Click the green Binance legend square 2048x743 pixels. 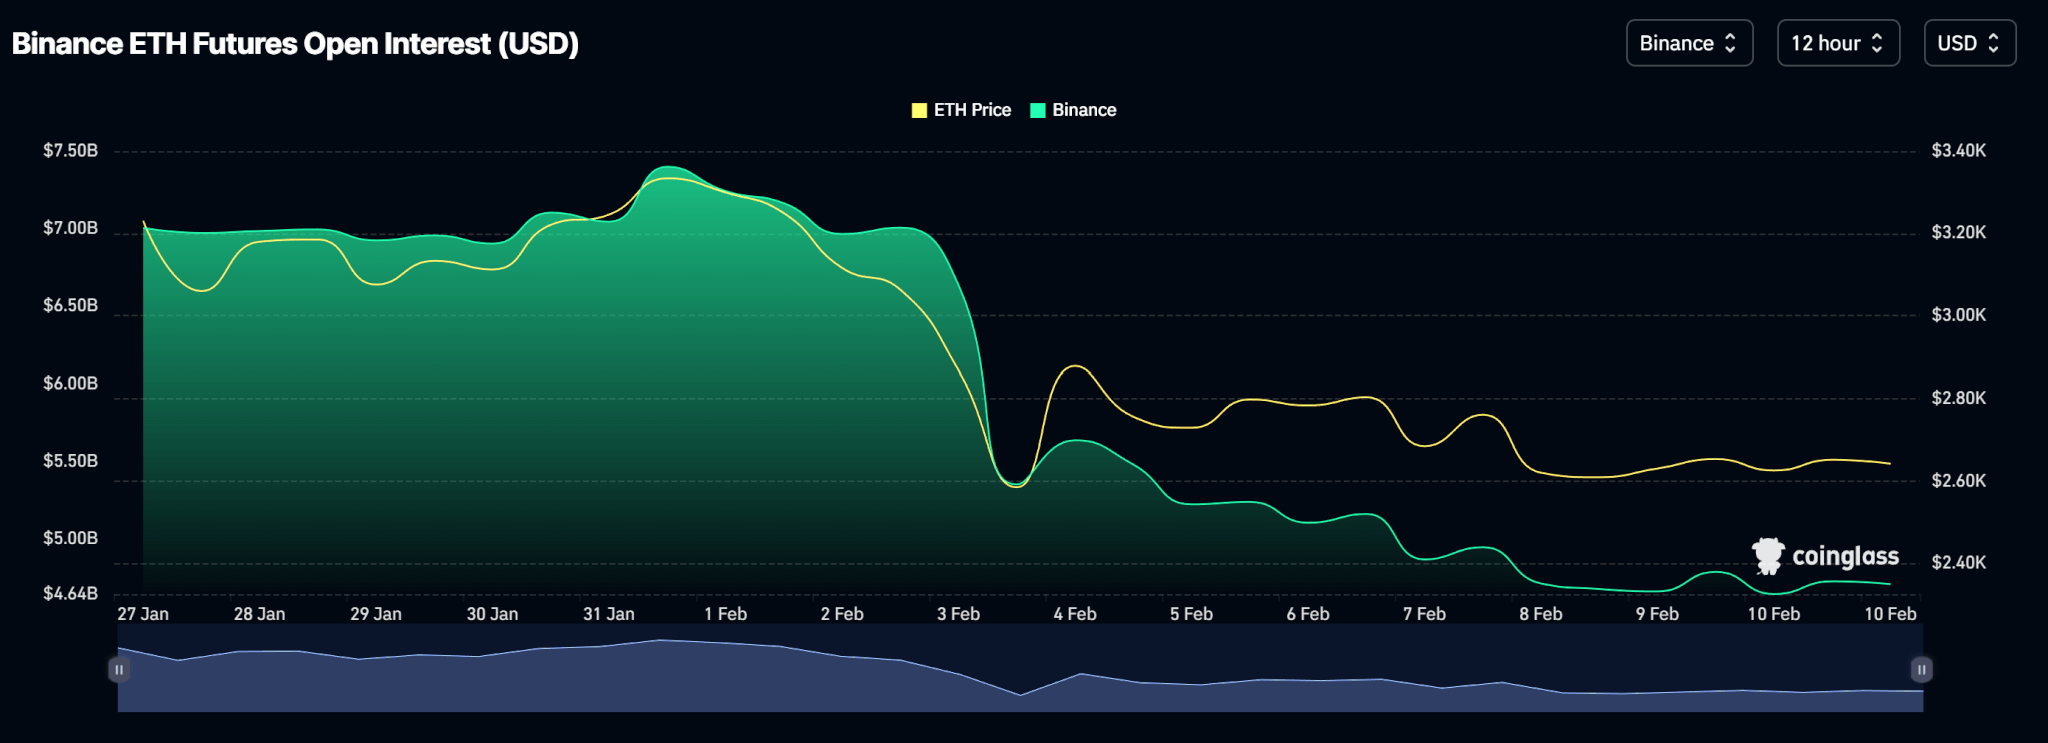1038,110
